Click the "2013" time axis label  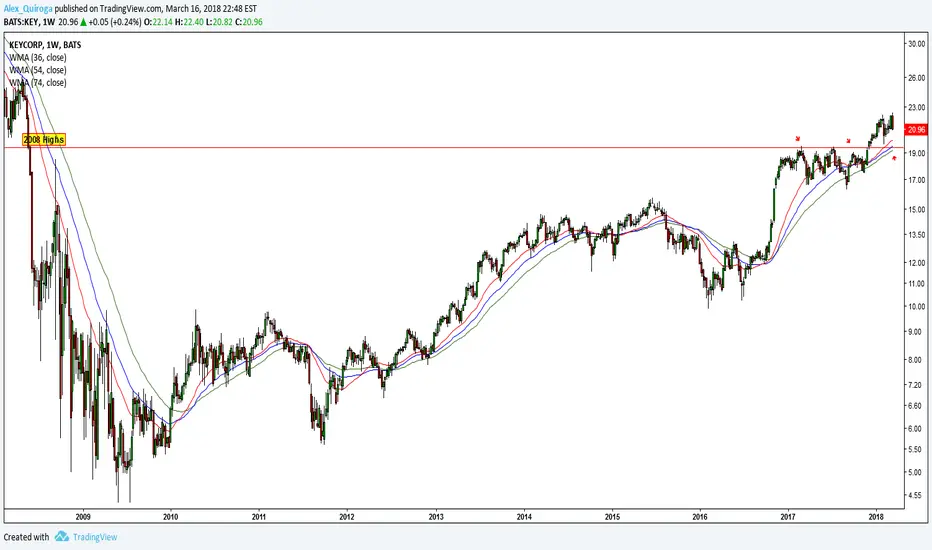pos(436,517)
